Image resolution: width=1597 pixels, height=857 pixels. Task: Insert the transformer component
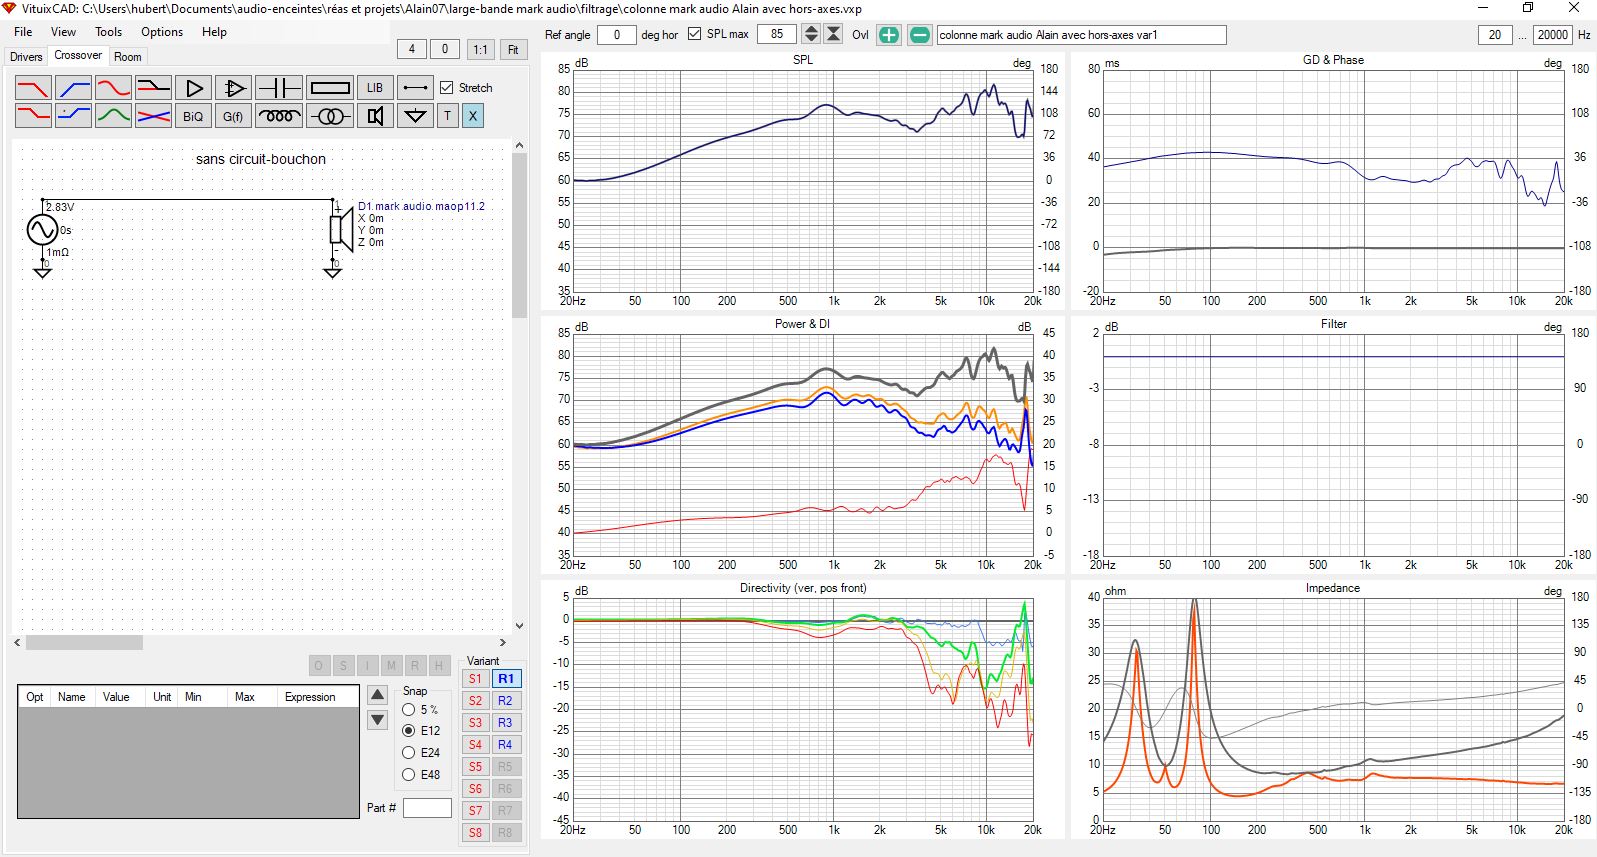tap(329, 116)
